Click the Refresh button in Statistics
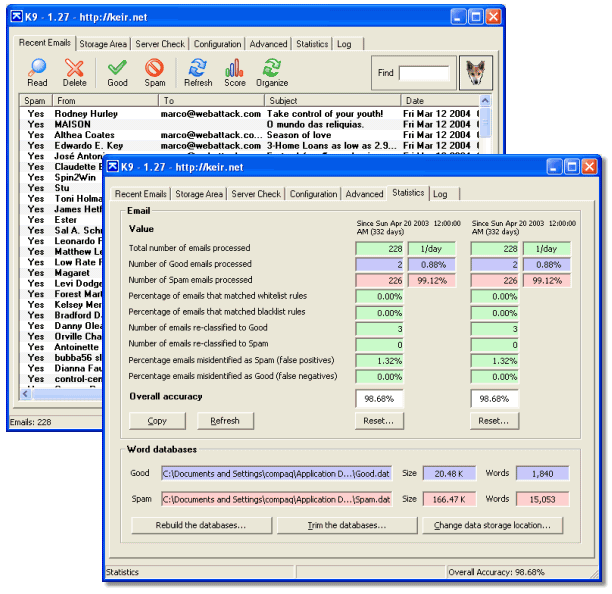Viewport: 612px width, 594px height. [225, 421]
